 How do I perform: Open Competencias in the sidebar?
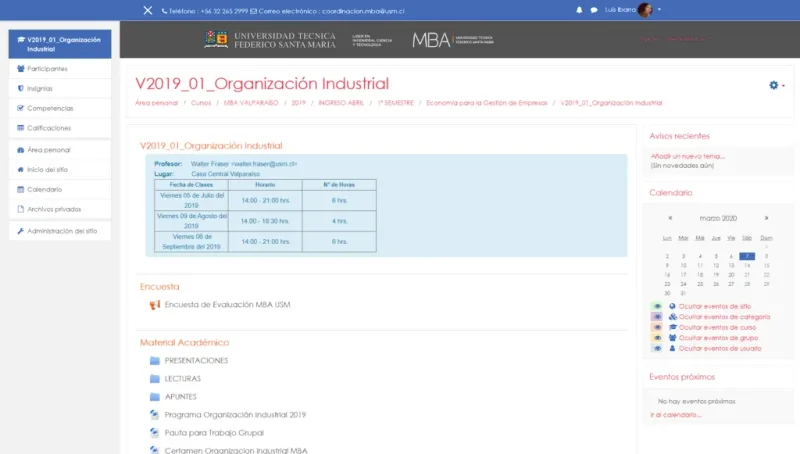click(60, 108)
